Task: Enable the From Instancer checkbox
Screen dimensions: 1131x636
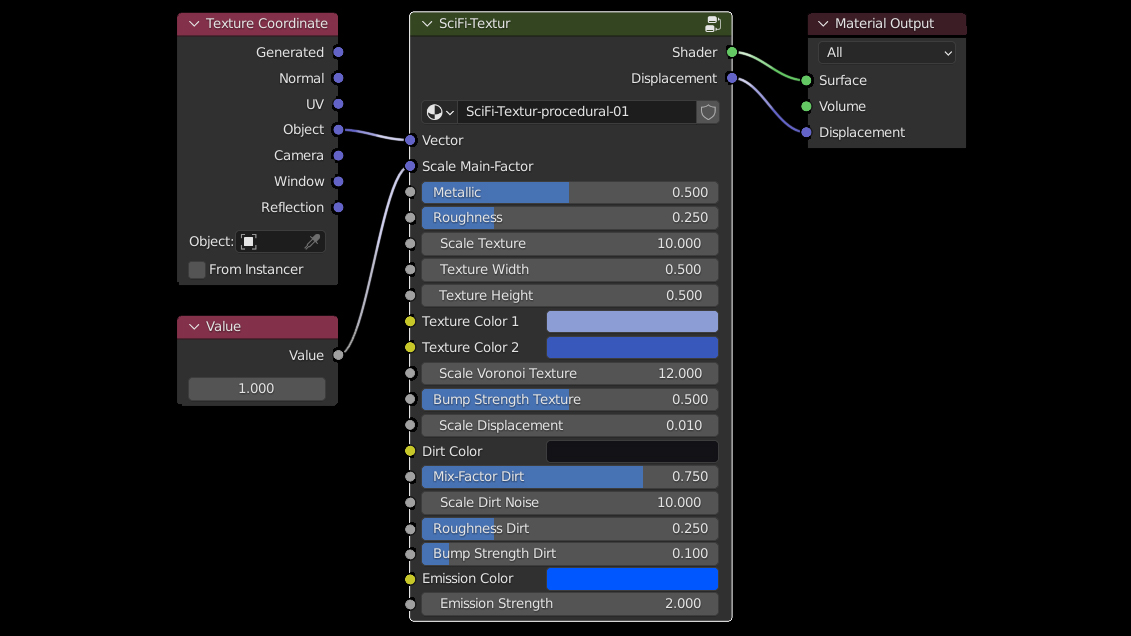Action: (197, 270)
